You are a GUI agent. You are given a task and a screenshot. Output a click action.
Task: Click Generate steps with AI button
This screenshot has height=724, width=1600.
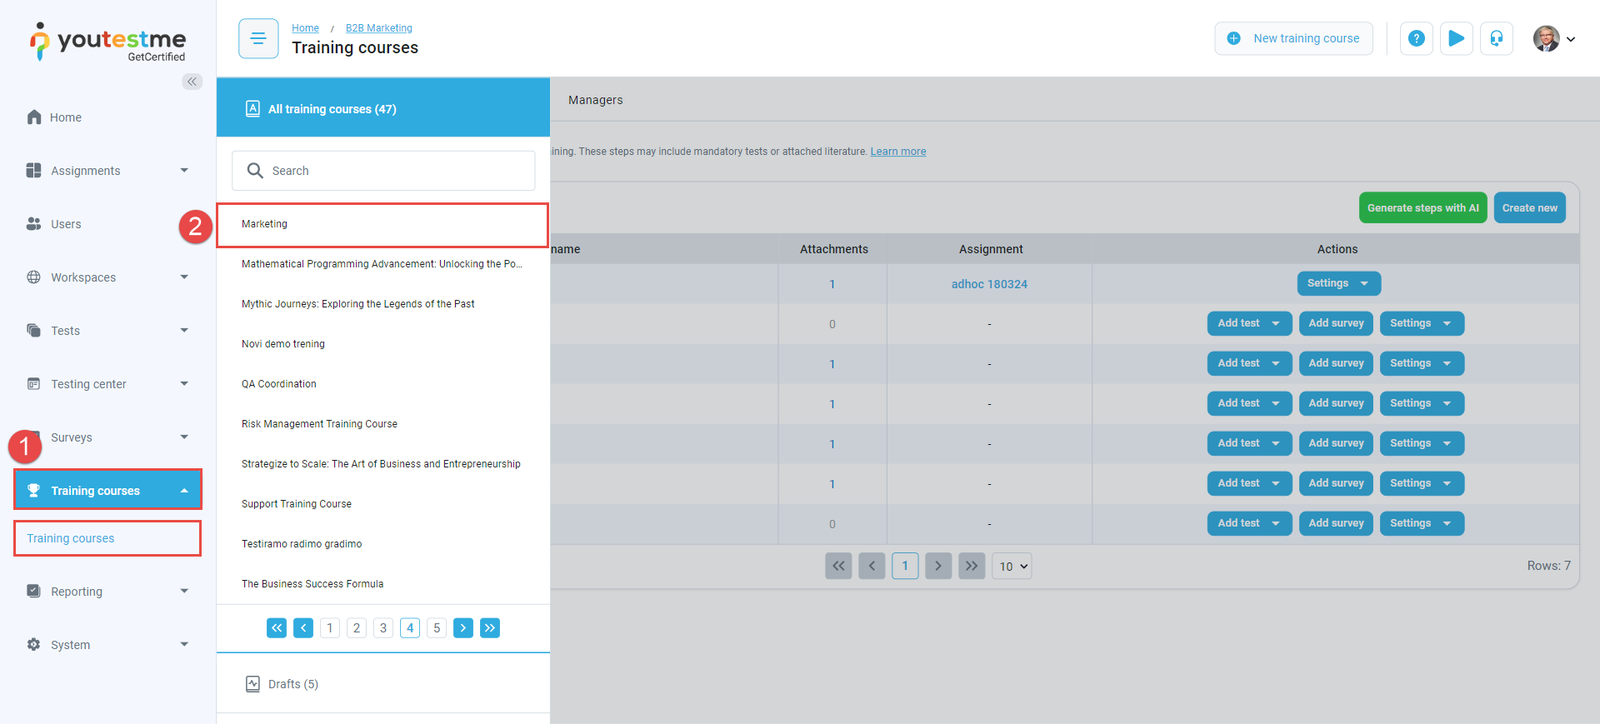click(x=1423, y=208)
